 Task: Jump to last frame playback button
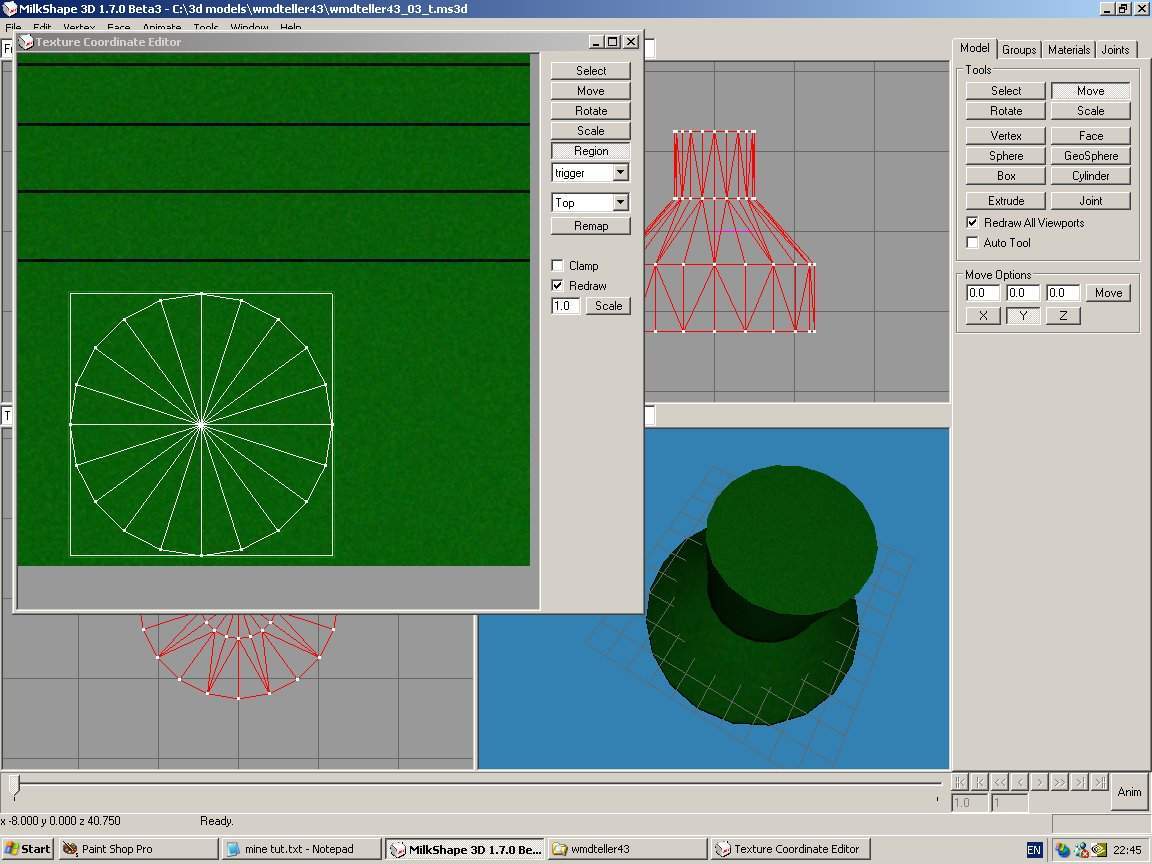coord(1100,782)
